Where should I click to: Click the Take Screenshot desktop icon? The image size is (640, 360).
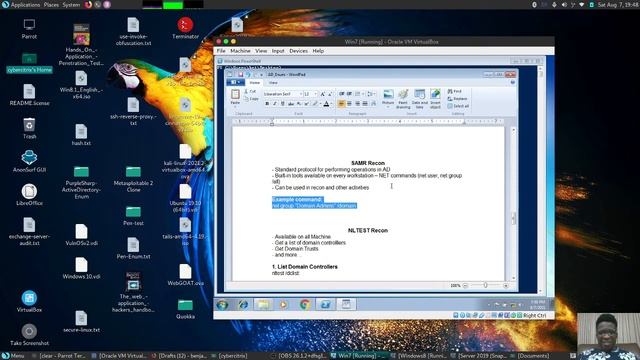[29, 335]
